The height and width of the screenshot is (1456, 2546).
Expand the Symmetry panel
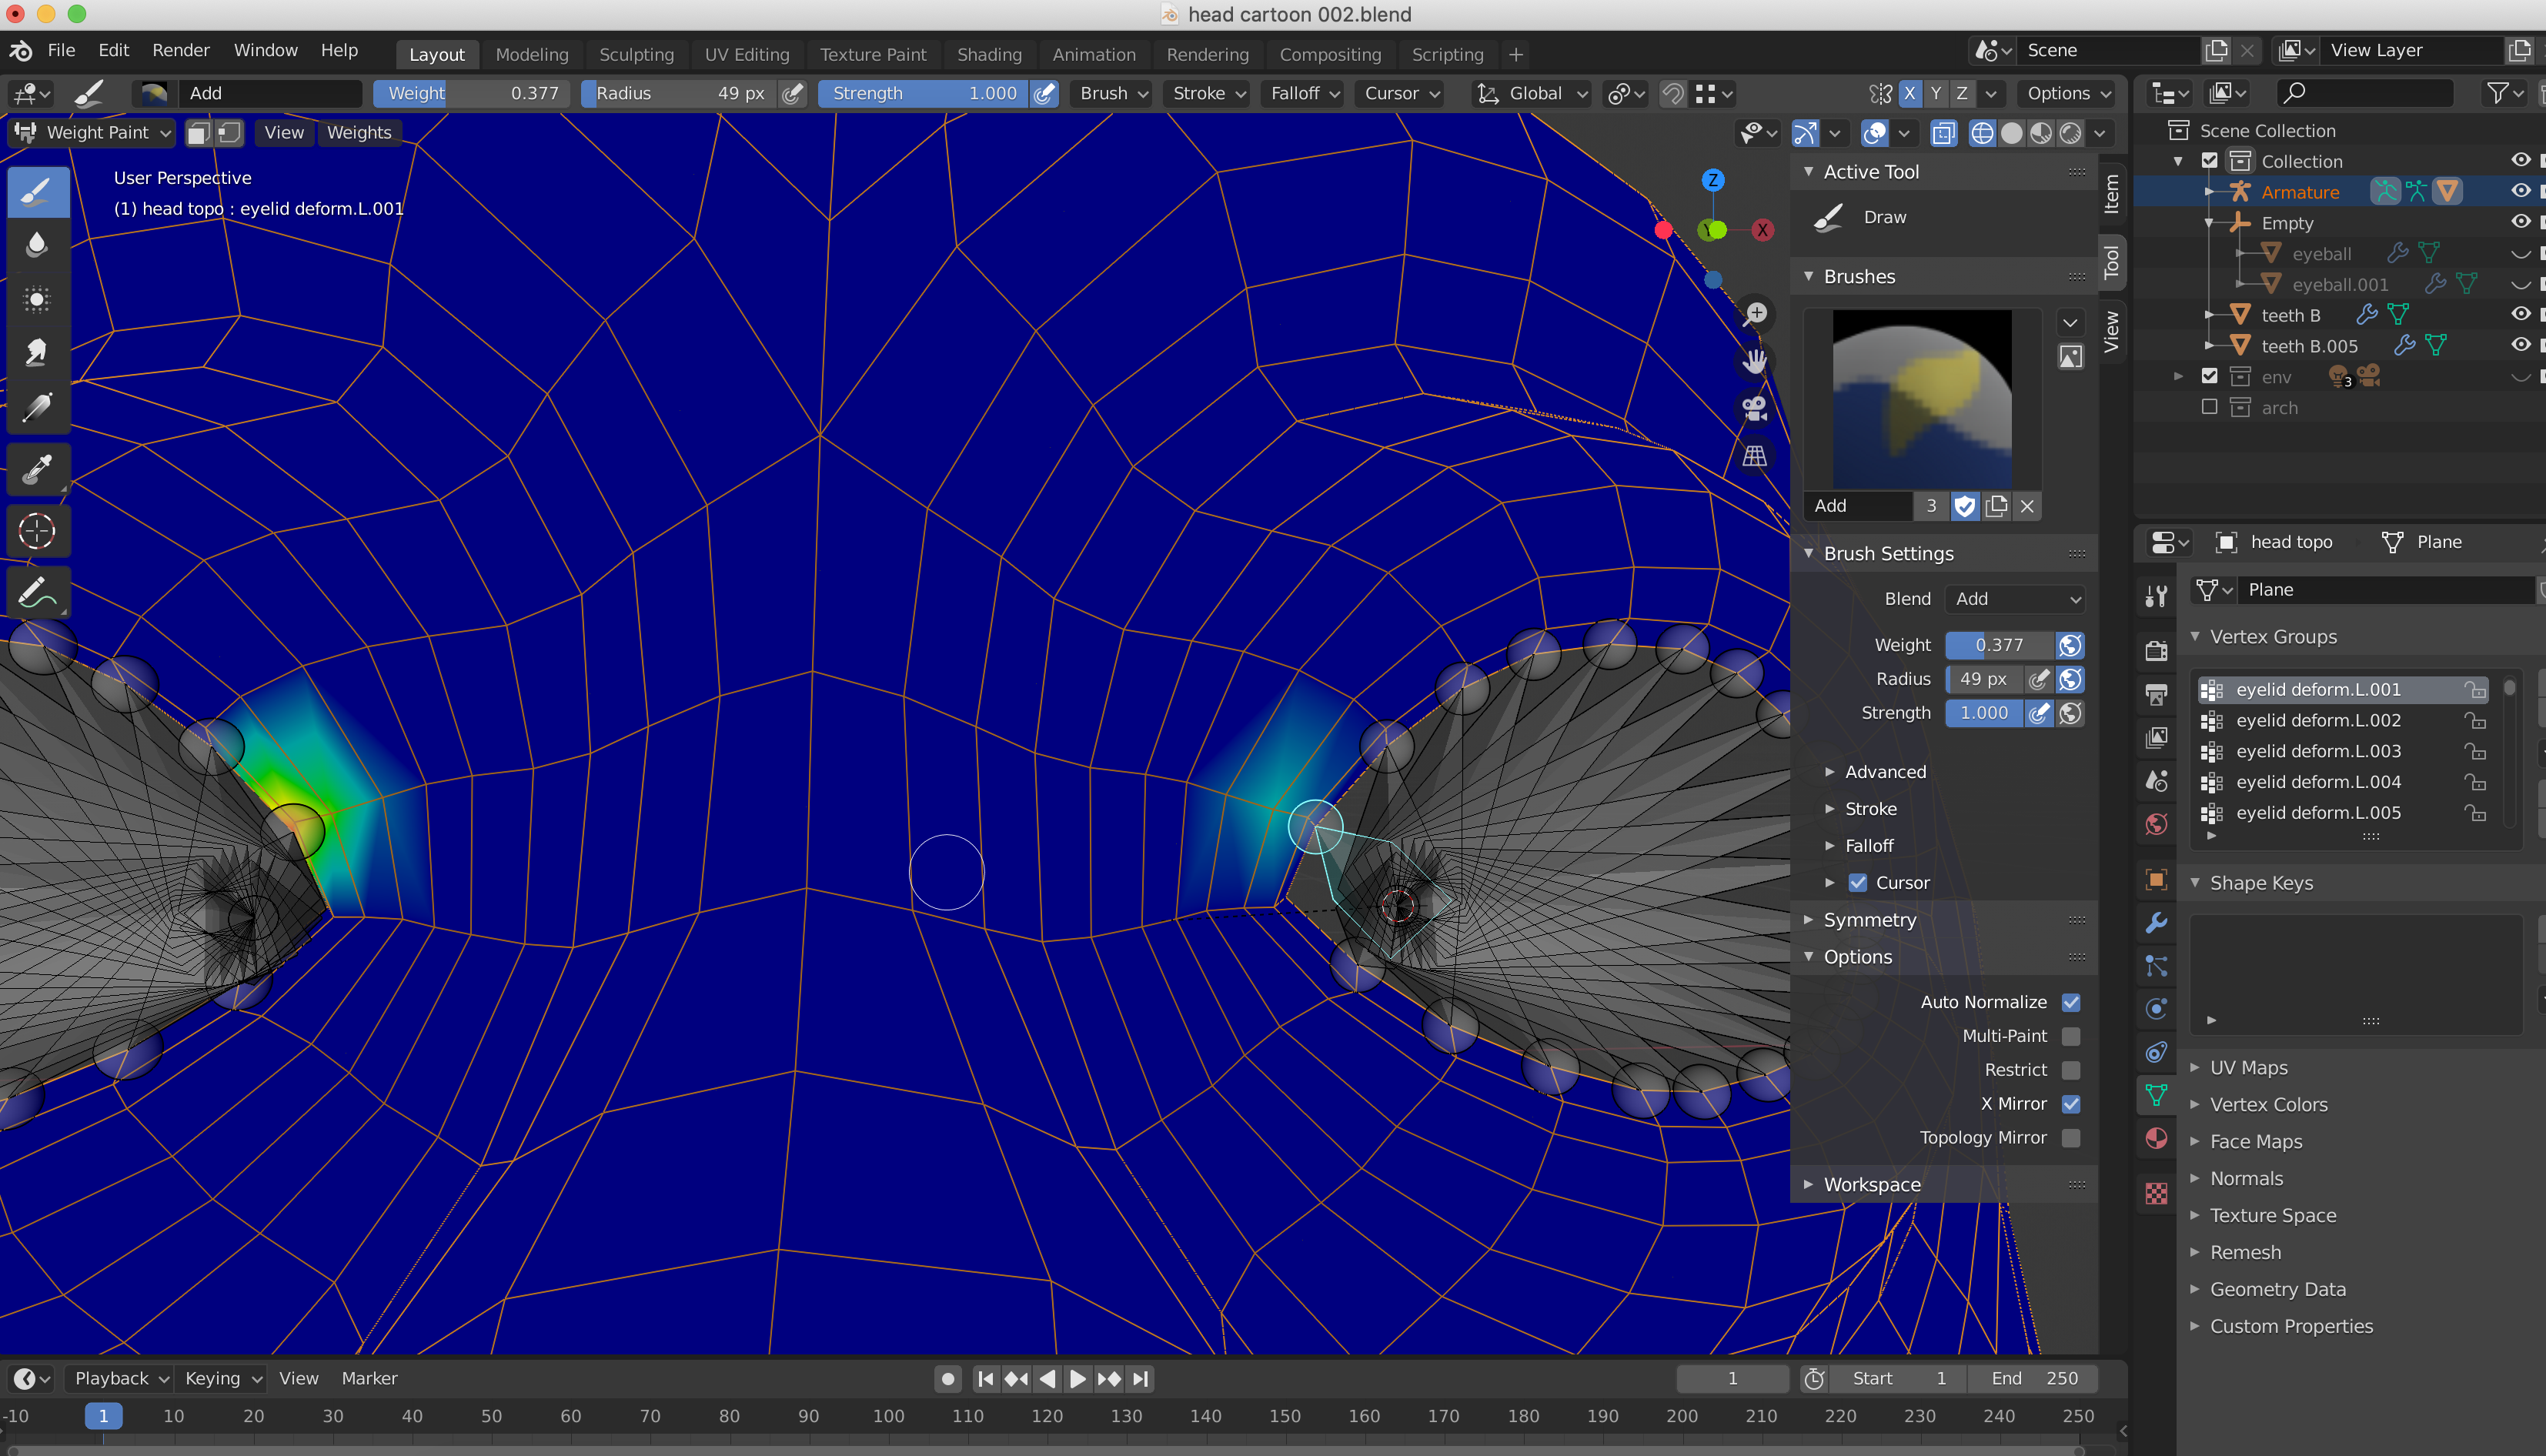[x=1870, y=920]
